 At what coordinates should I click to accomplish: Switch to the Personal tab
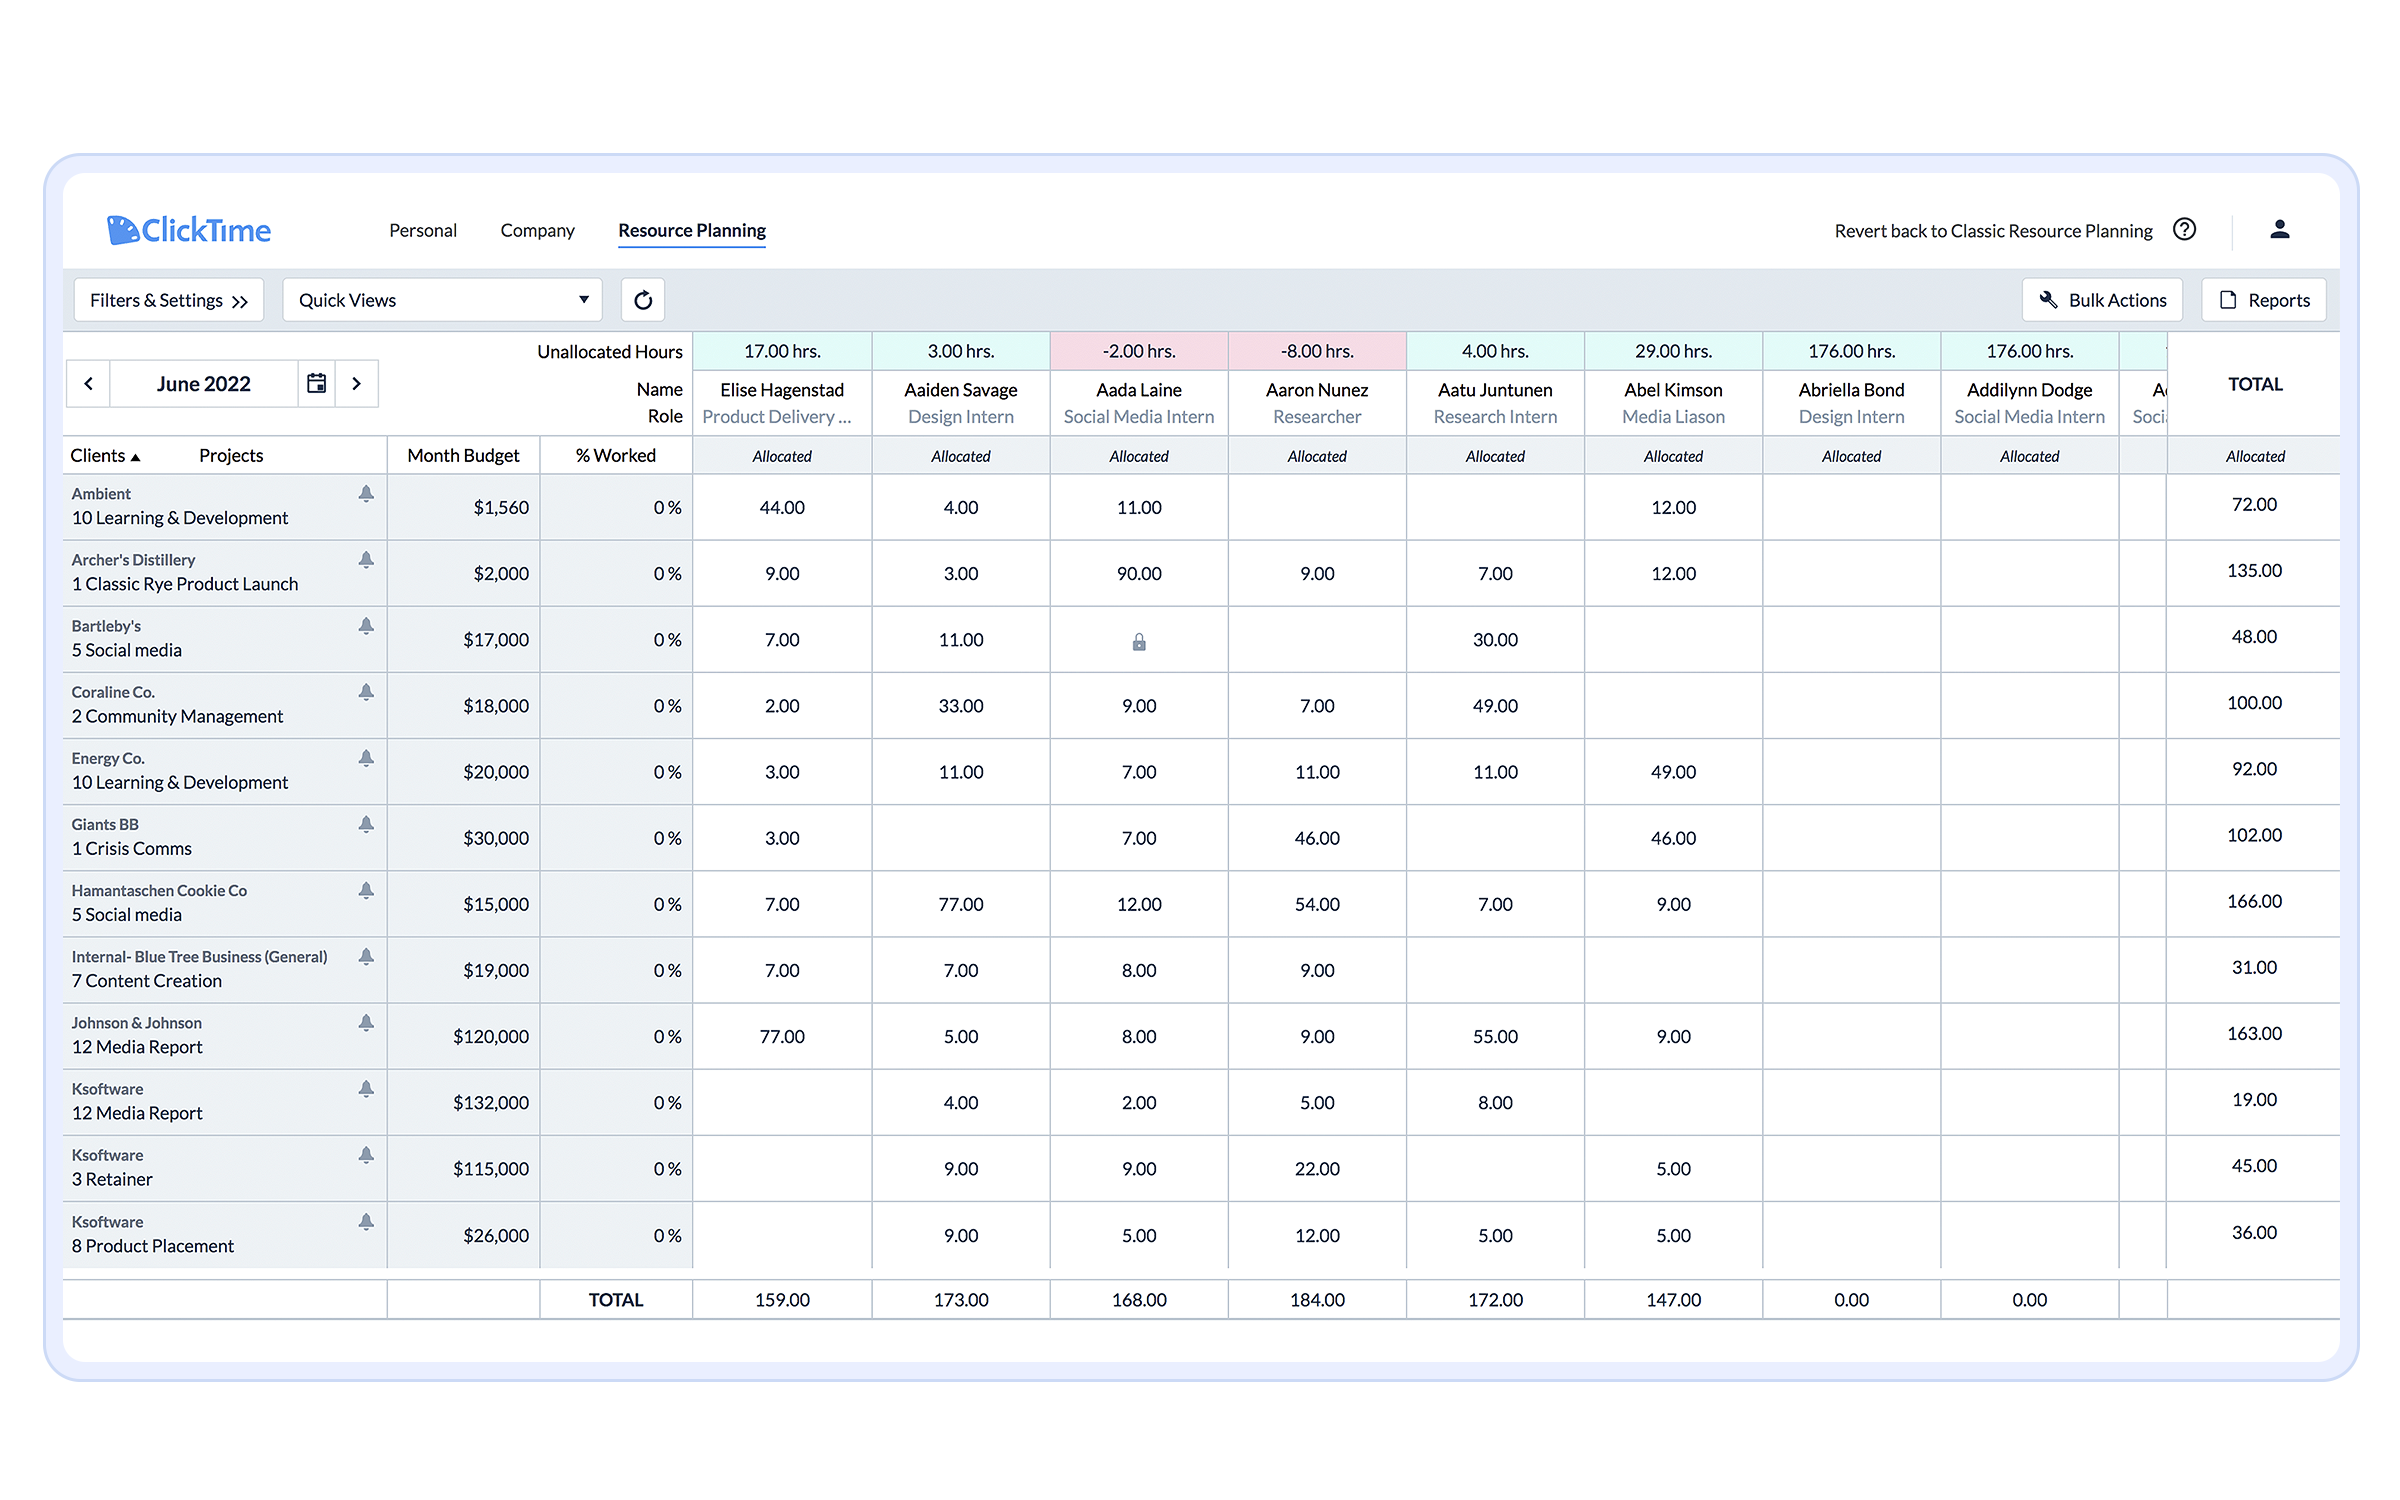(423, 231)
